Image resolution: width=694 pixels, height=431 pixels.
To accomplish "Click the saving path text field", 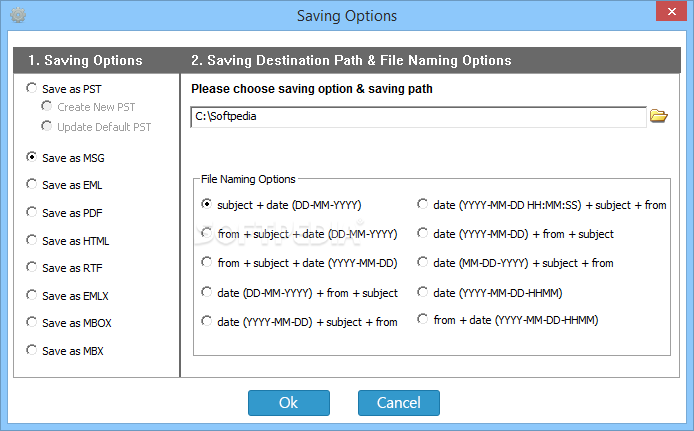I will coord(418,117).
